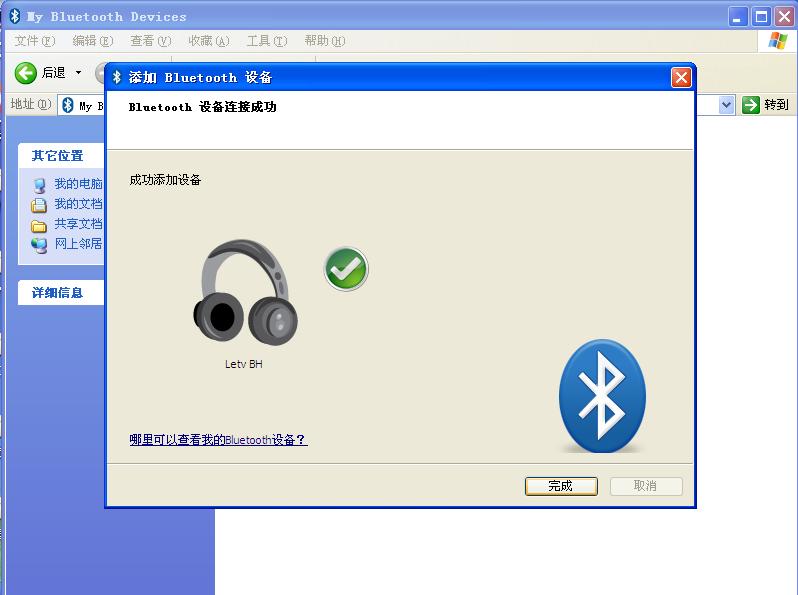Click the Bluetooth icon in dialog title bar
The image size is (798, 595).
tap(117, 77)
